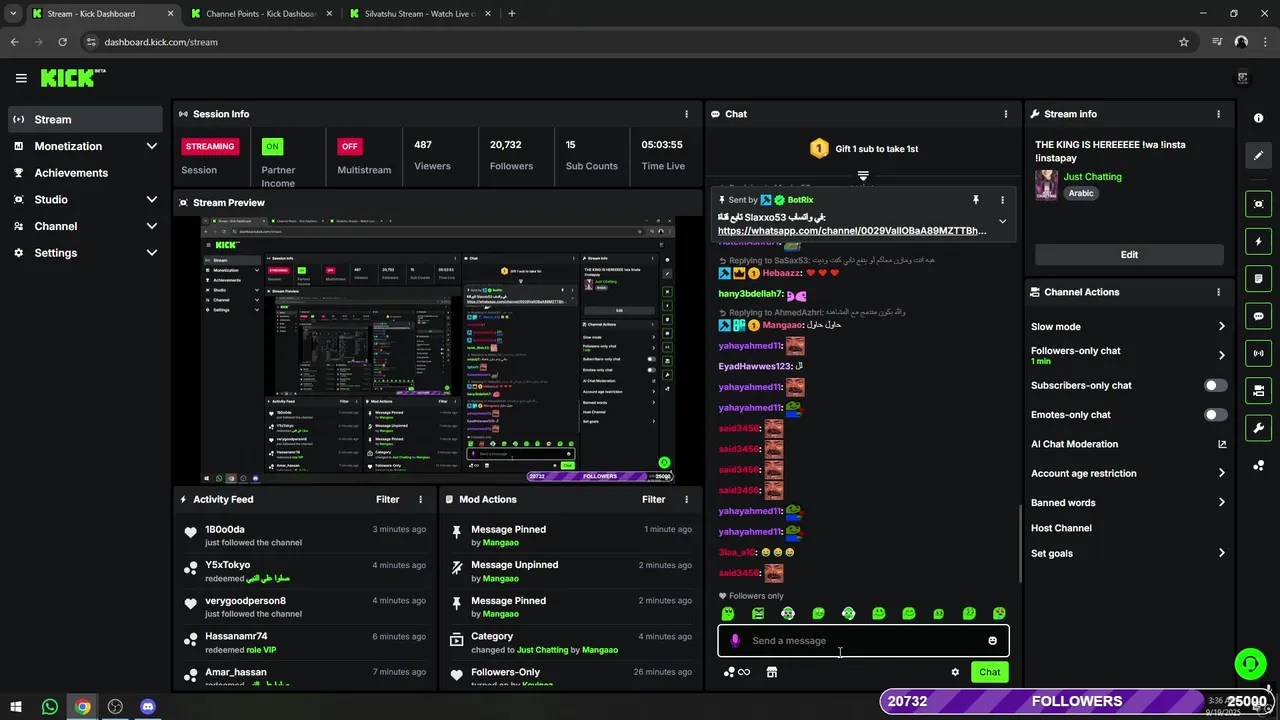Click Host Channel action
The width and height of the screenshot is (1280, 720).
pyautogui.click(x=1061, y=528)
